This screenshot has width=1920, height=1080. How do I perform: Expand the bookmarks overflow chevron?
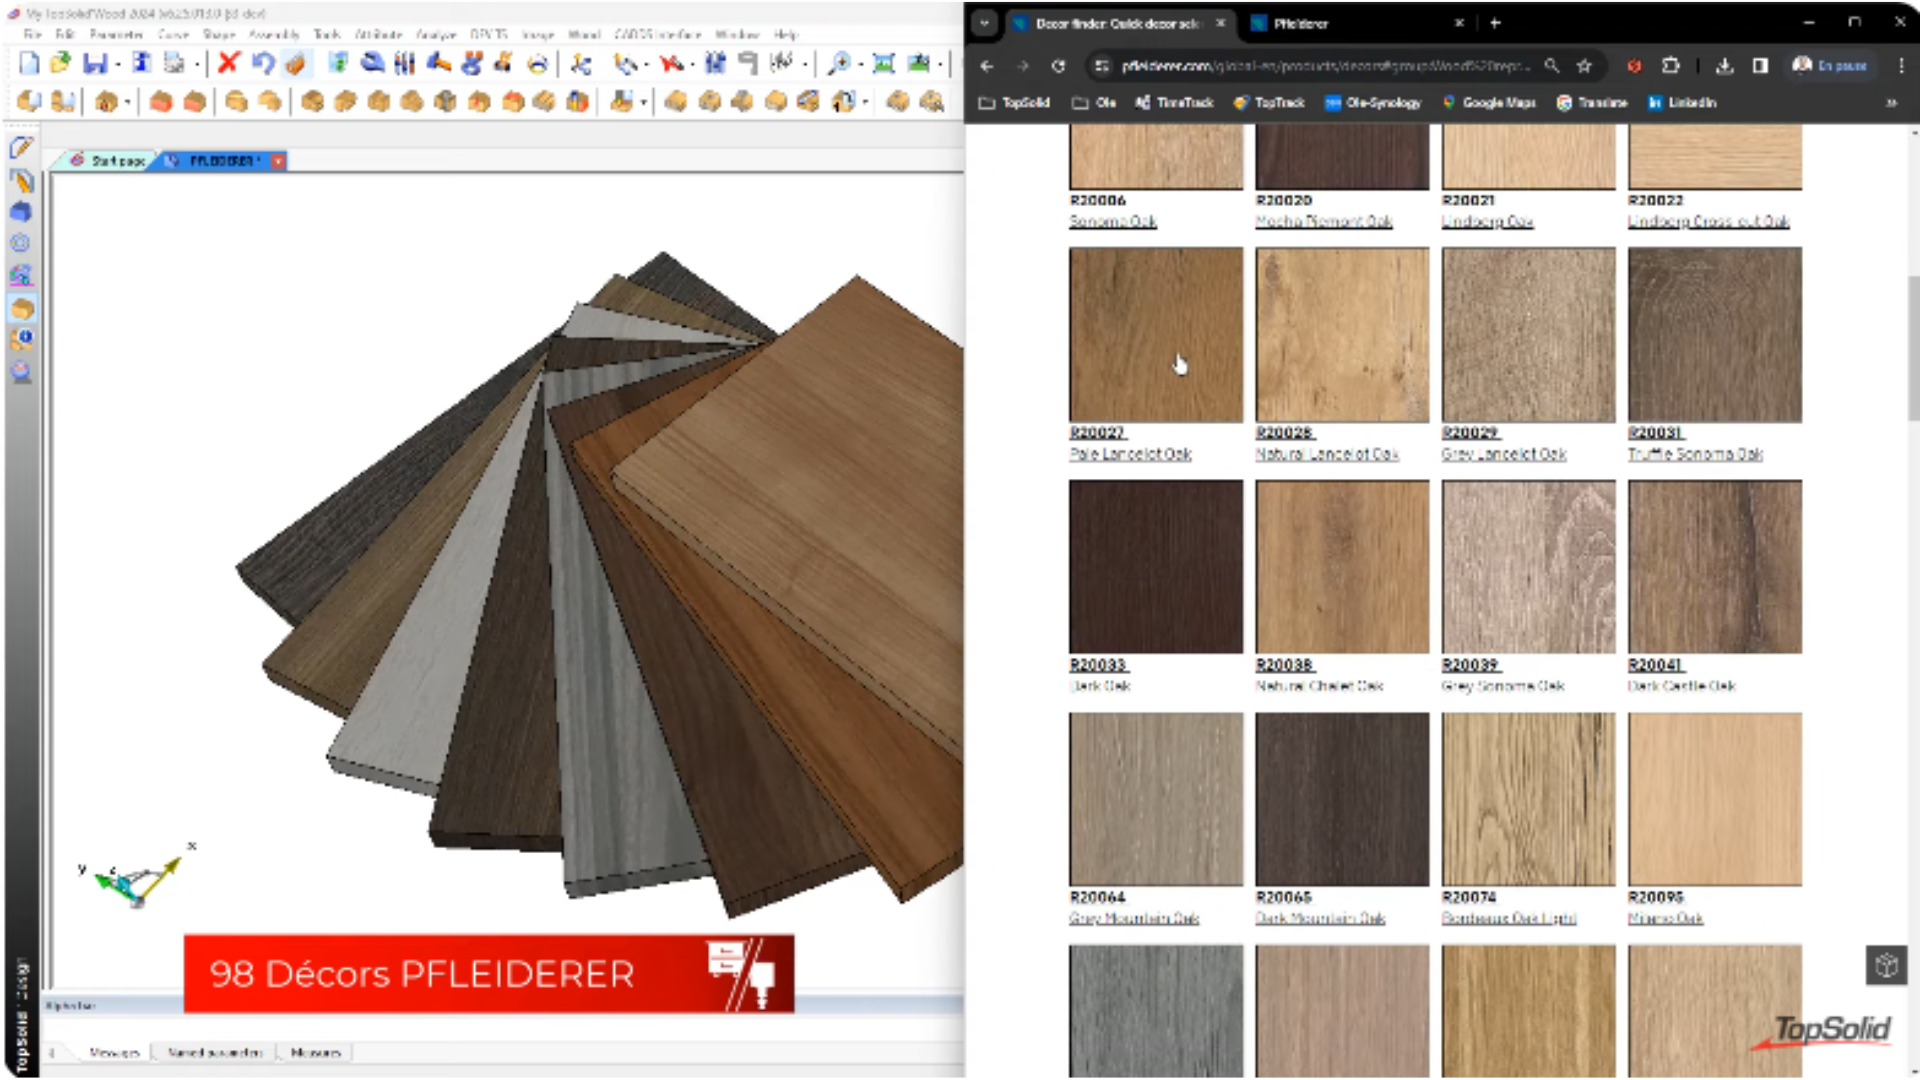[x=1891, y=103]
